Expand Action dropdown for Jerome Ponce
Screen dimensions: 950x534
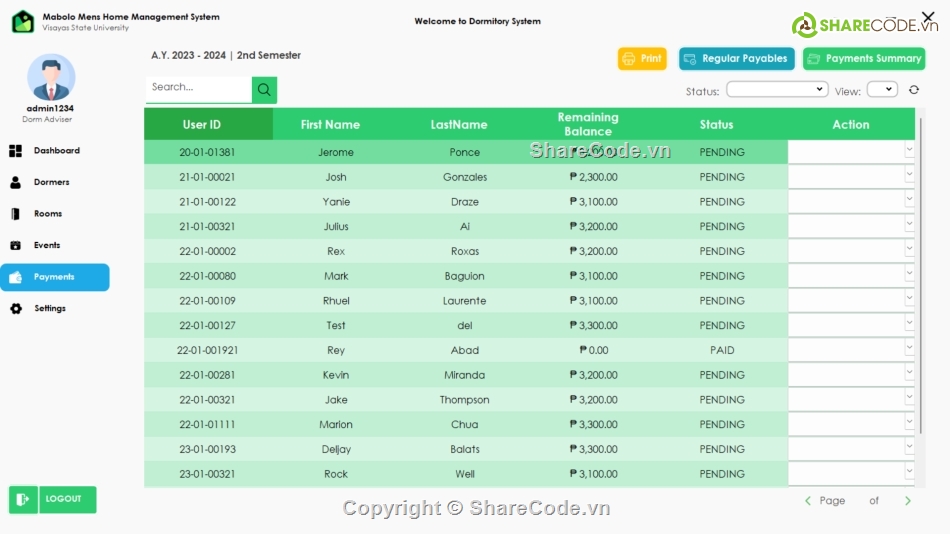tap(909, 150)
